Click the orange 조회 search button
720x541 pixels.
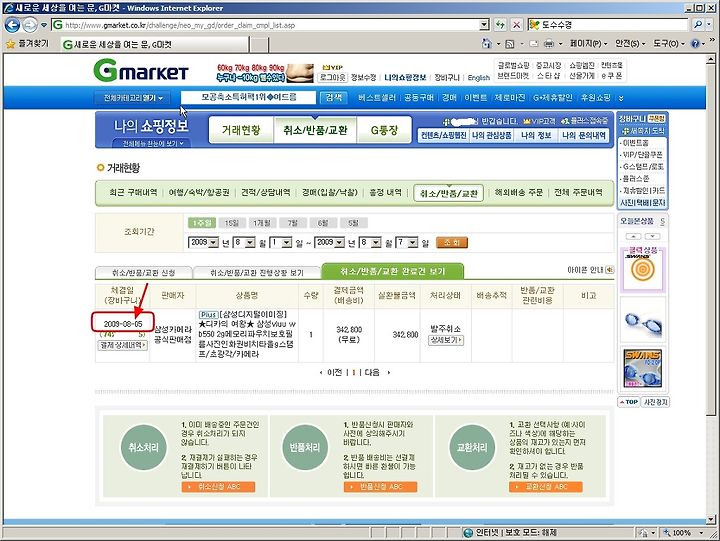click(x=451, y=242)
